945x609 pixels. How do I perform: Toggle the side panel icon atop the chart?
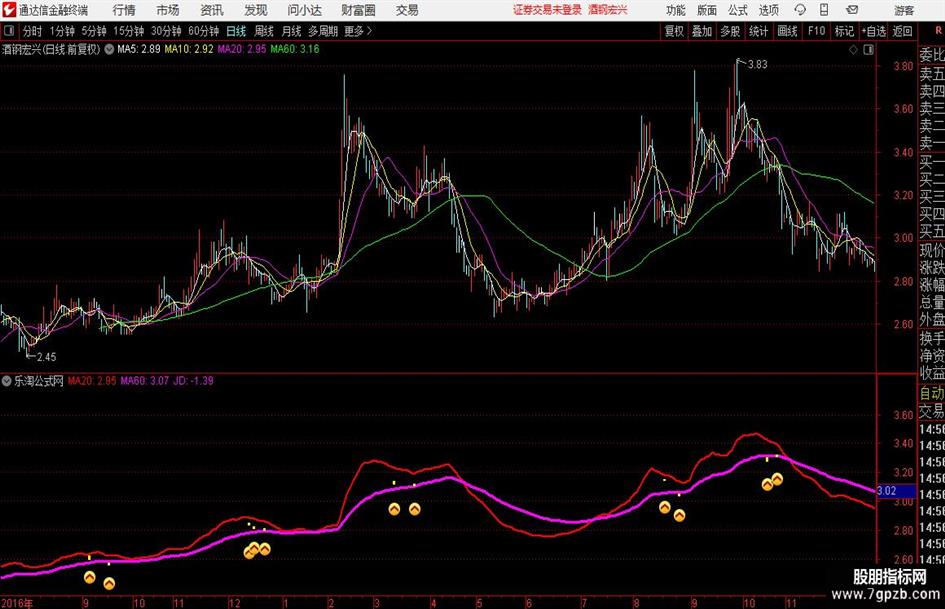pyautogui.click(x=868, y=50)
